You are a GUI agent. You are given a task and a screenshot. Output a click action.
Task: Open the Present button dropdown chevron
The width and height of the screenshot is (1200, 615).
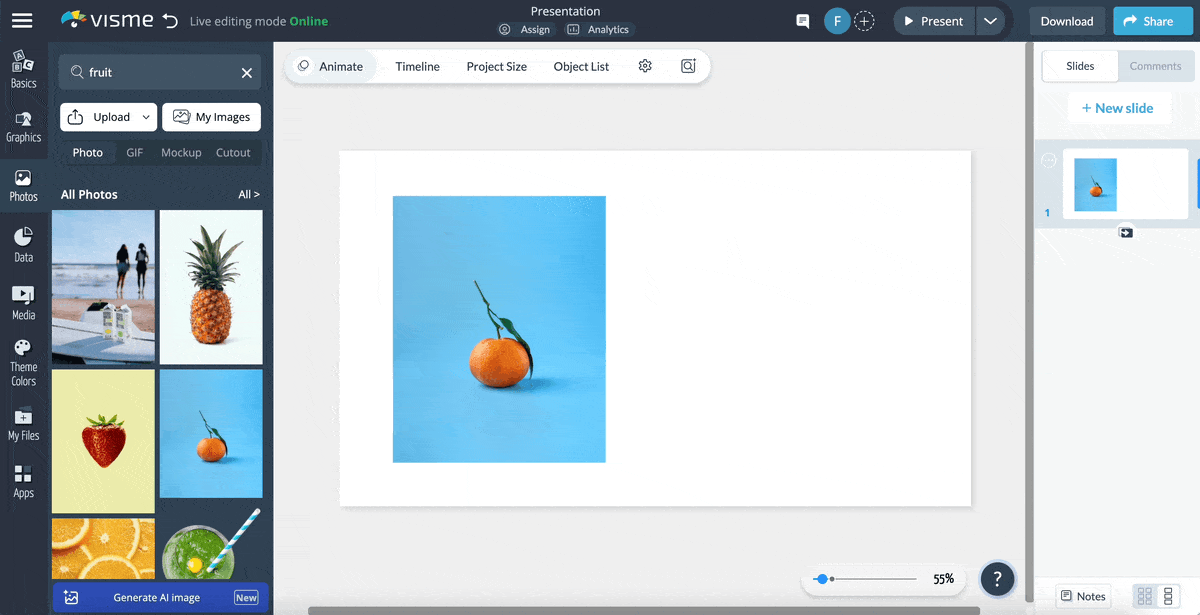(x=991, y=20)
